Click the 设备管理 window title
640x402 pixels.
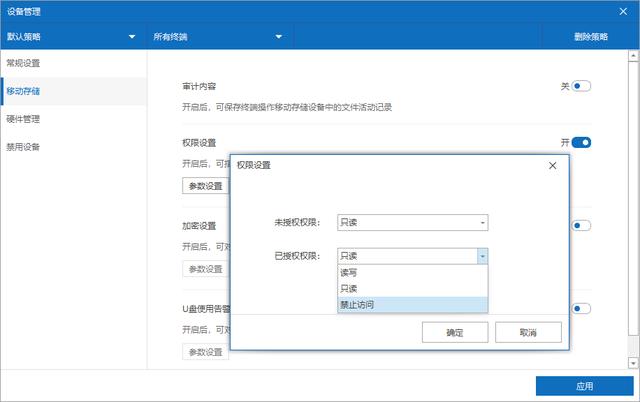(x=24, y=11)
